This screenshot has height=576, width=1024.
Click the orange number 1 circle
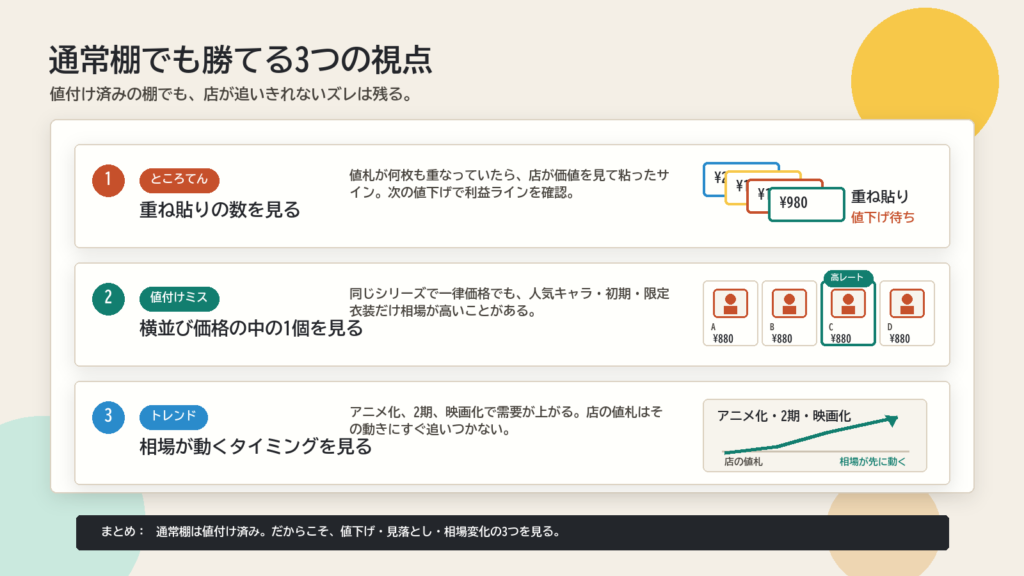tap(108, 180)
